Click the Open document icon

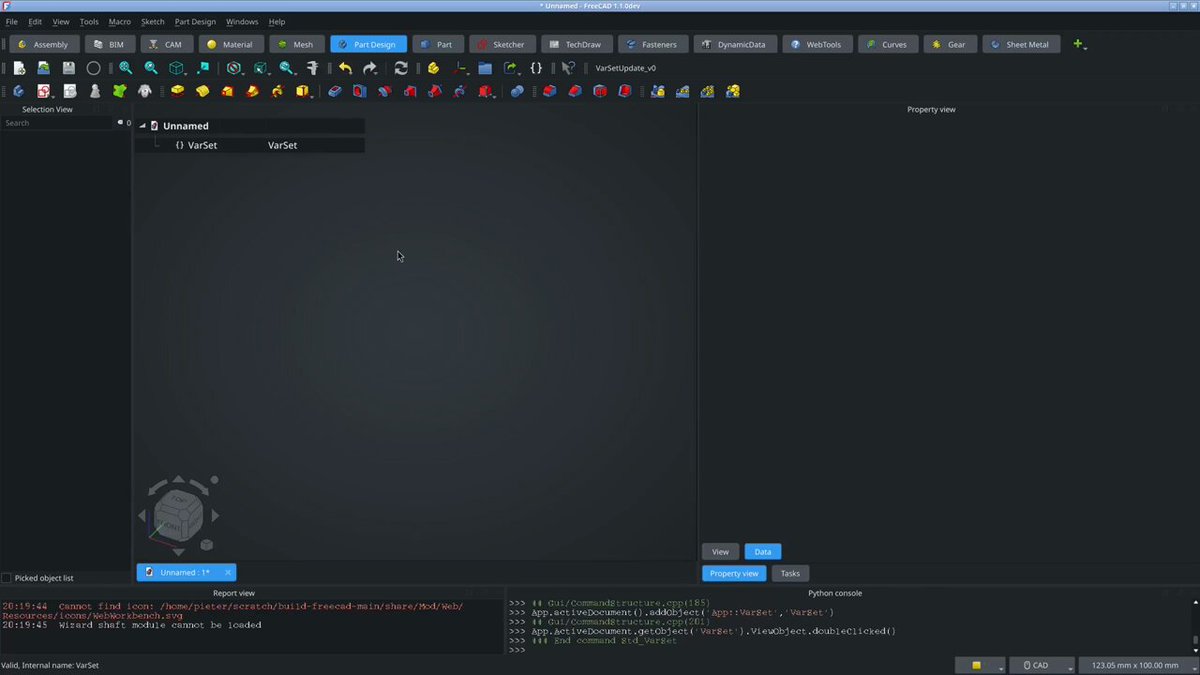click(44, 68)
